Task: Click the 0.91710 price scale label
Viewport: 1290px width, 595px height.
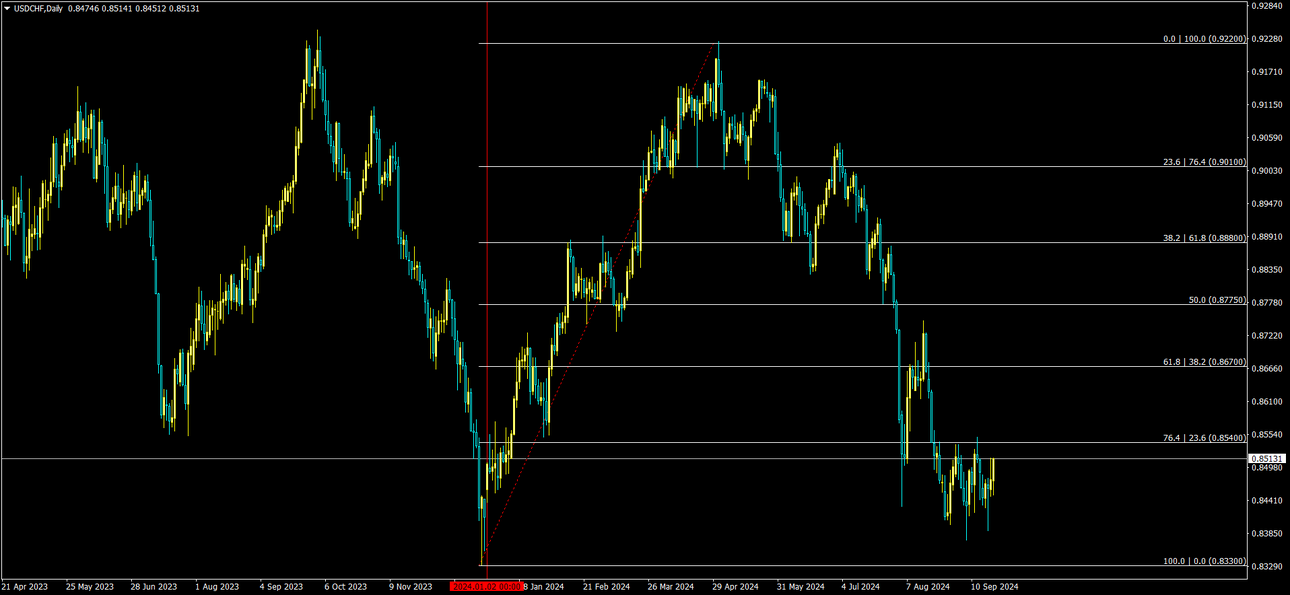Action: click(1266, 72)
